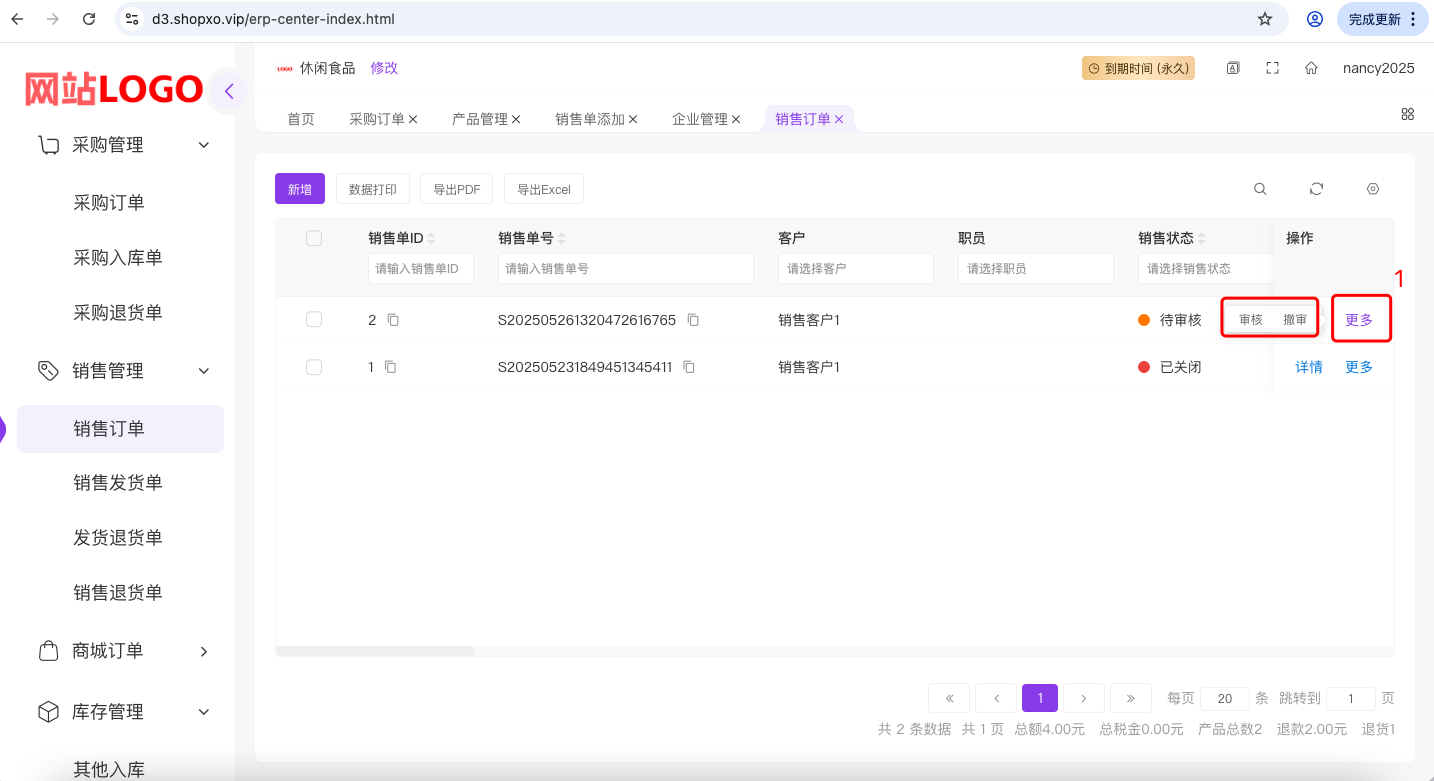Open the 请选择职员 filter dropdown
1434x781 pixels.
click(x=1036, y=268)
